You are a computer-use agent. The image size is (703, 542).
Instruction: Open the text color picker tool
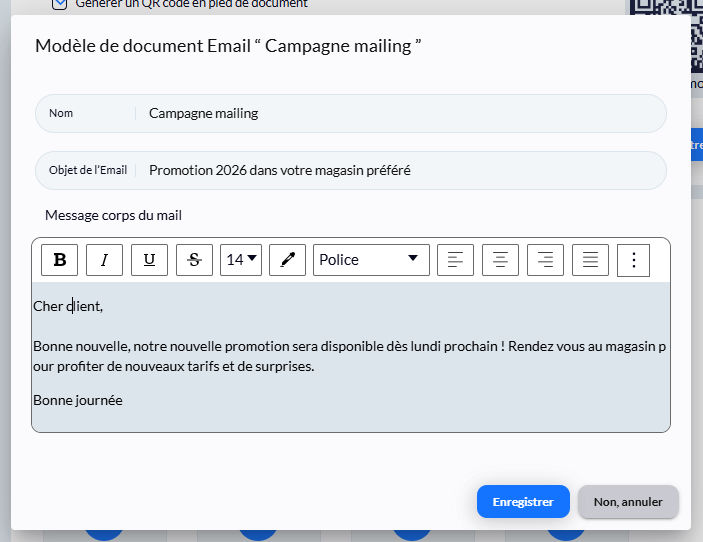[287, 260]
